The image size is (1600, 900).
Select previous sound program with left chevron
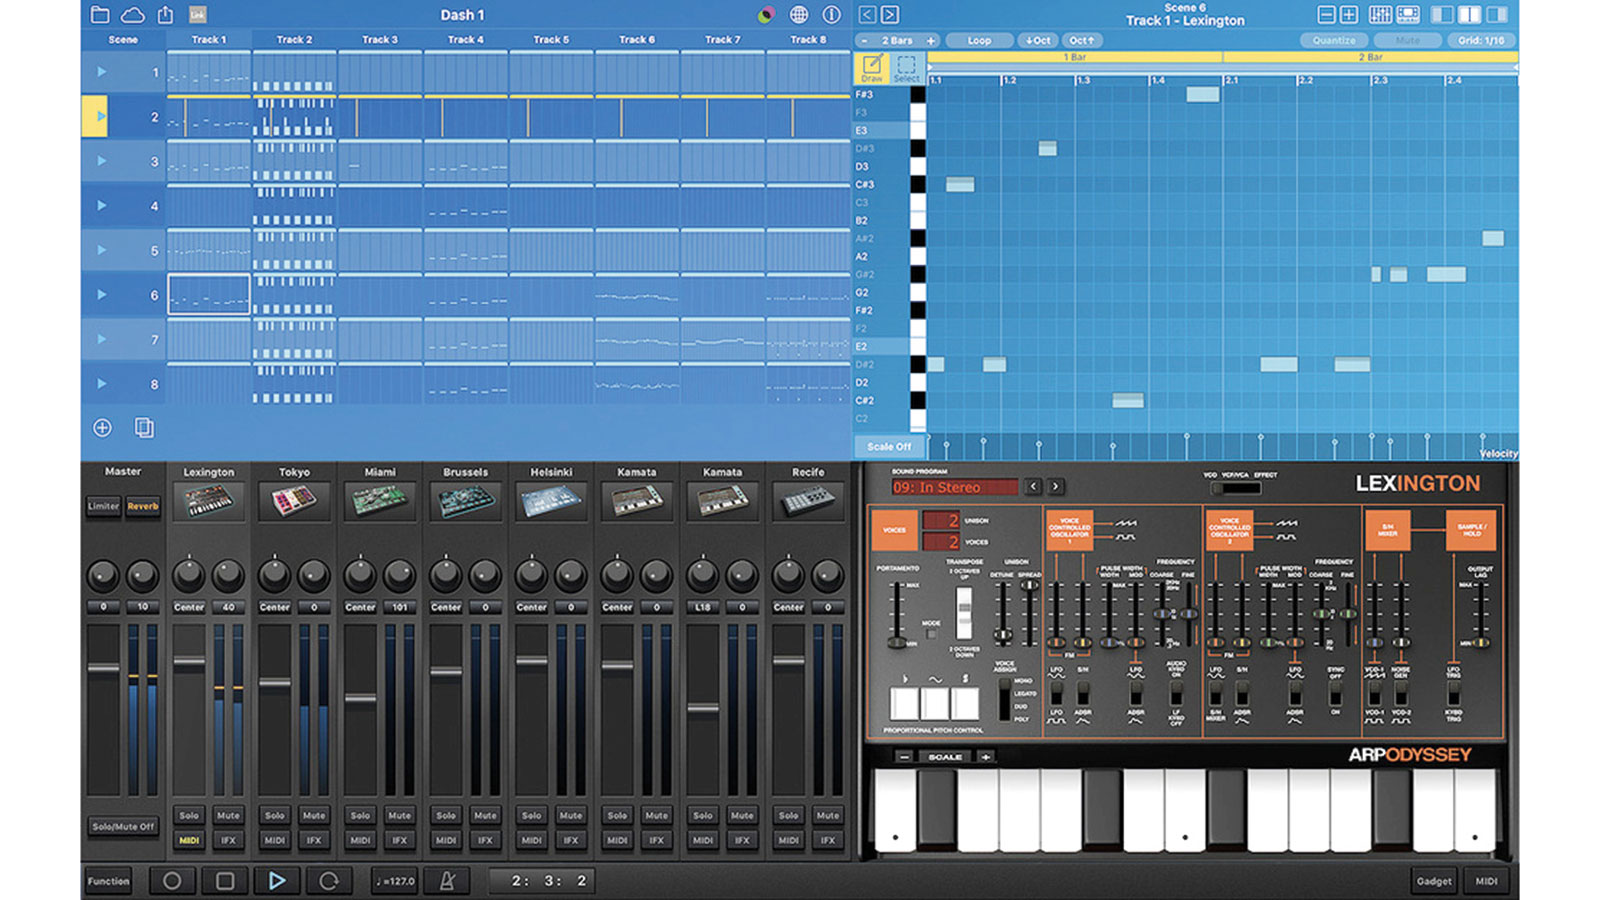tap(1034, 487)
